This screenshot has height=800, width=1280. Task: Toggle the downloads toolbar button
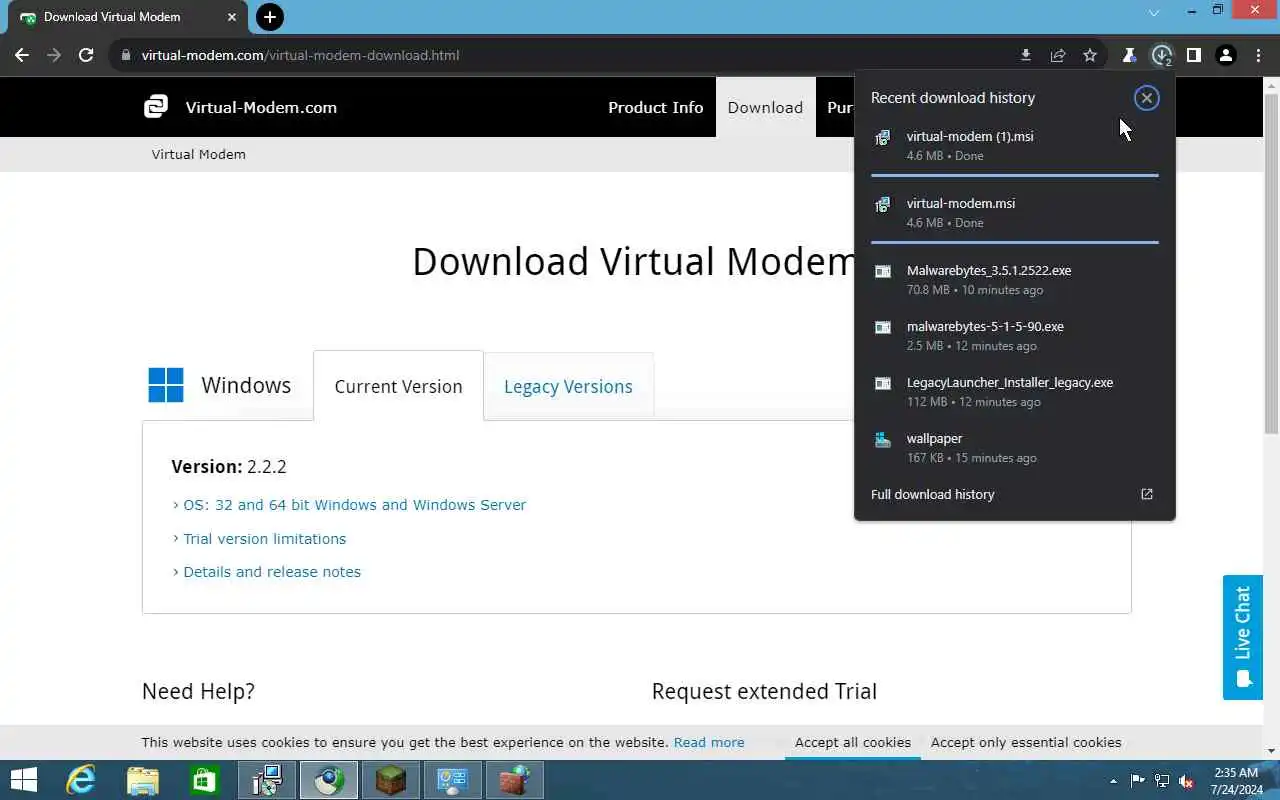click(1161, 55)
